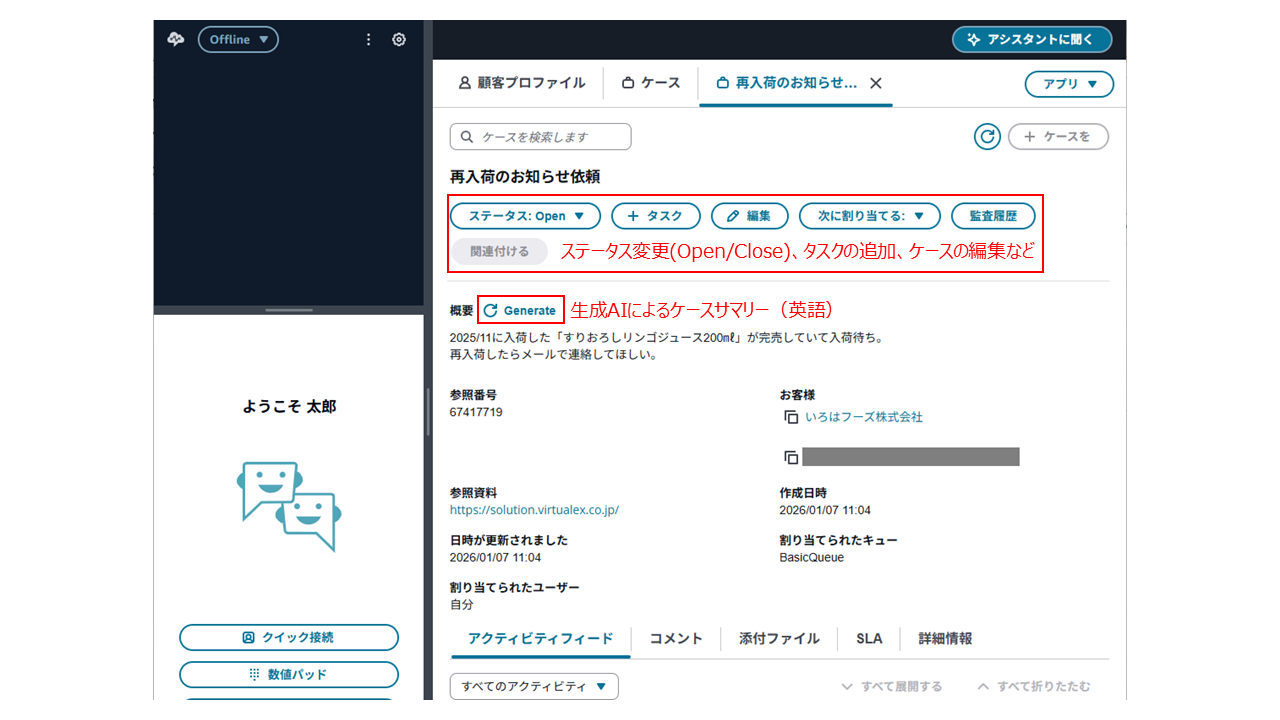Open softphone settings gear icon
This screenshot has width=1280, height=720.
pos(399,39)
